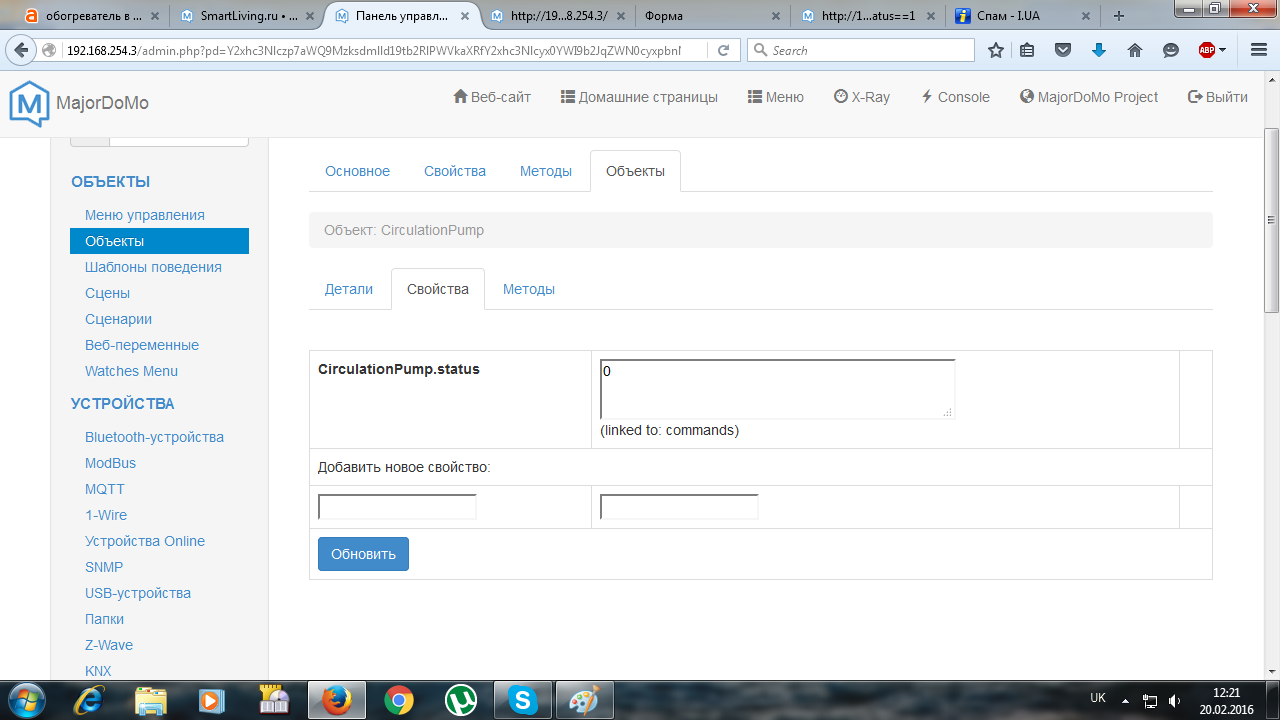
Task: Open Watches Menu sidebar link
Action: 131,371
